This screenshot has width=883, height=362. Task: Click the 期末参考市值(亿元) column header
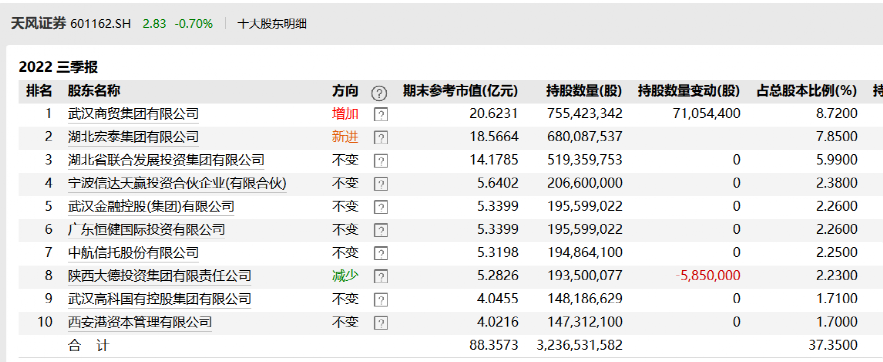(460, 91)
